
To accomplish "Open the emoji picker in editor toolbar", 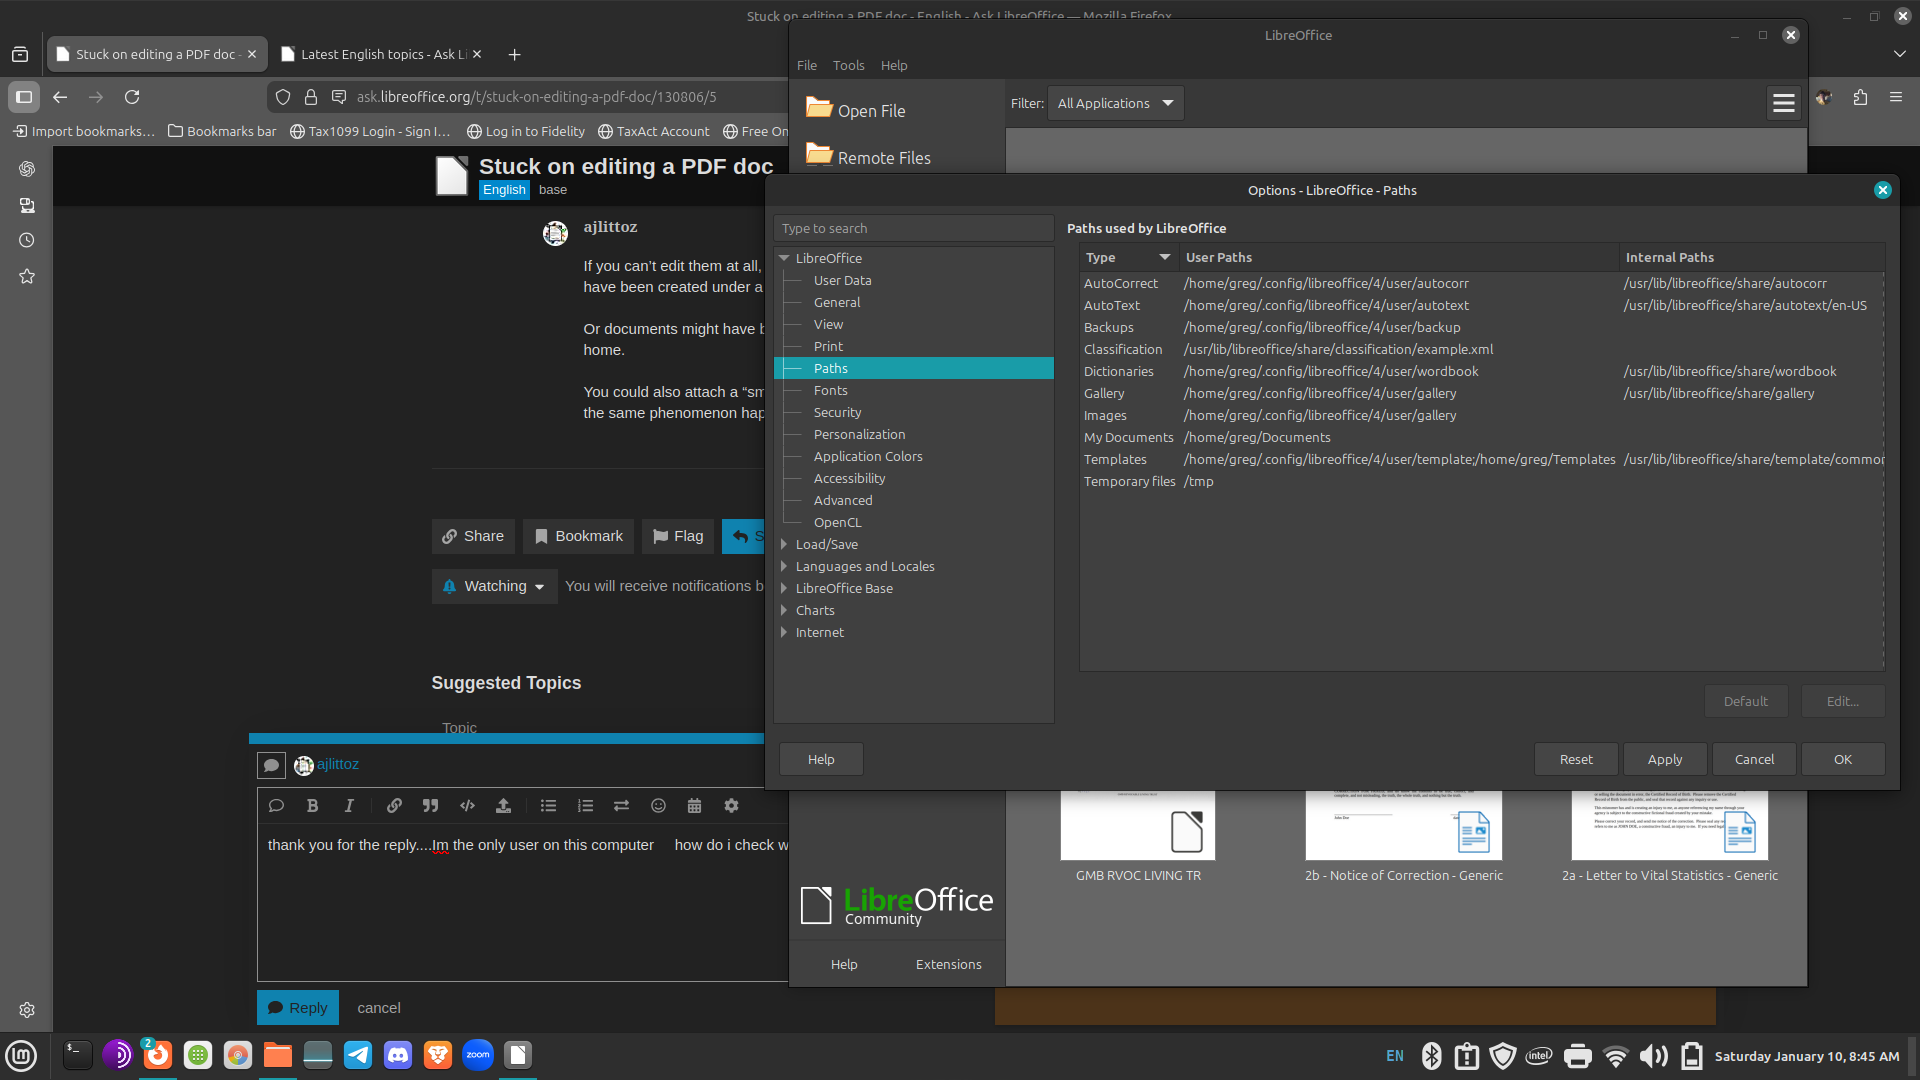I will click(658, 806).
